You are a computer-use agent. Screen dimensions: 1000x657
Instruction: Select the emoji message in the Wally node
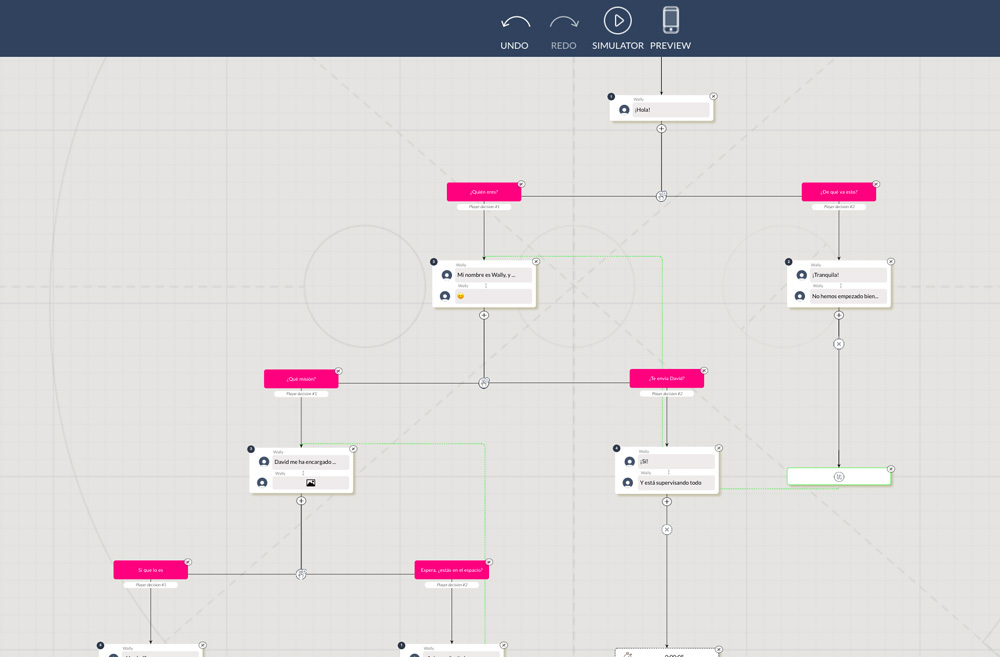click(493, 296)
